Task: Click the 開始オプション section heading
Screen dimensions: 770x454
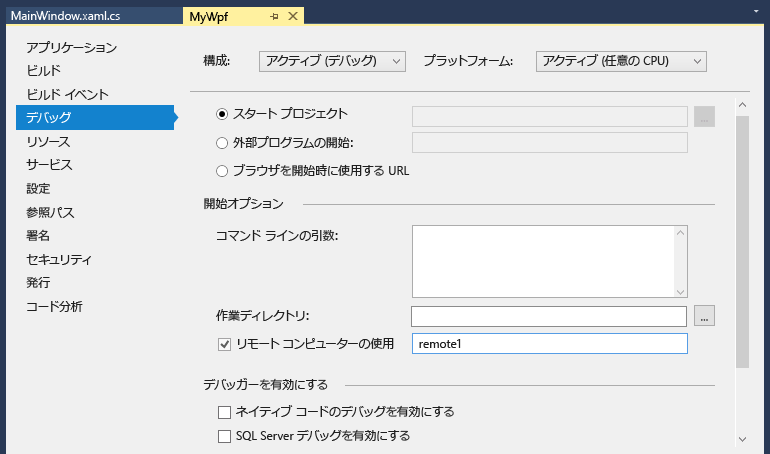Action: 244,203
